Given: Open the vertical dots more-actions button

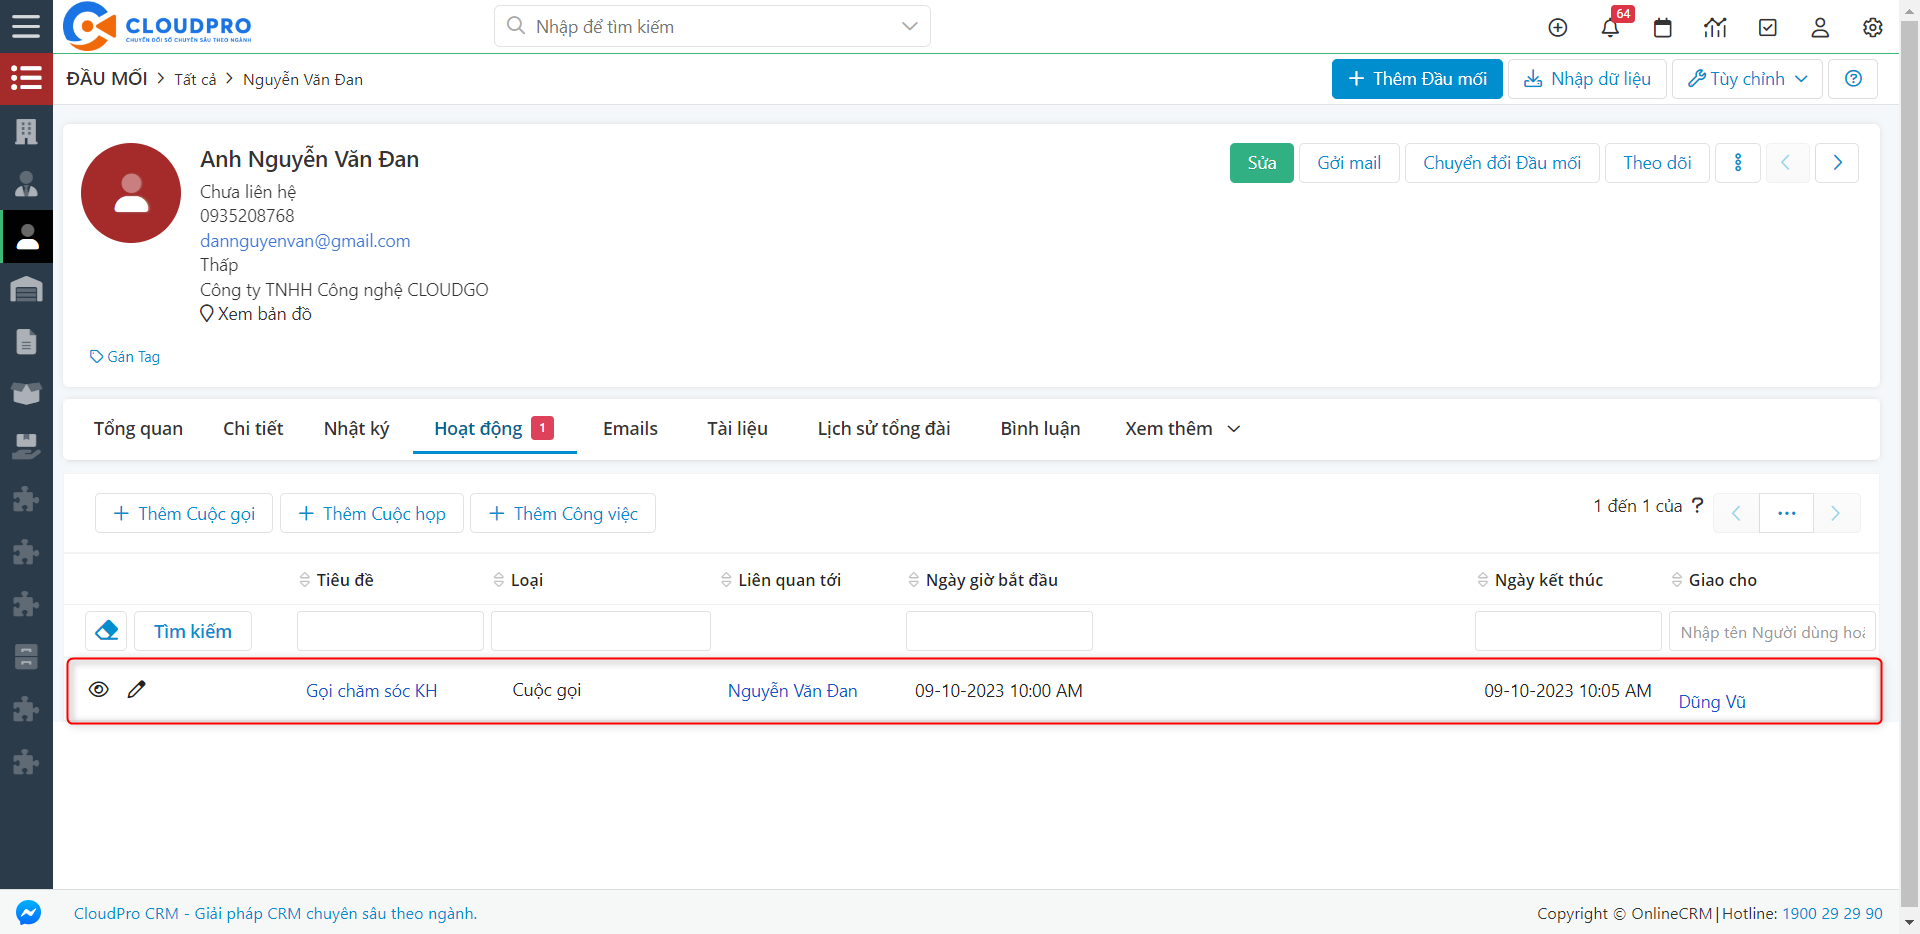Looking at the screenshot, I should click(1738, 163).
